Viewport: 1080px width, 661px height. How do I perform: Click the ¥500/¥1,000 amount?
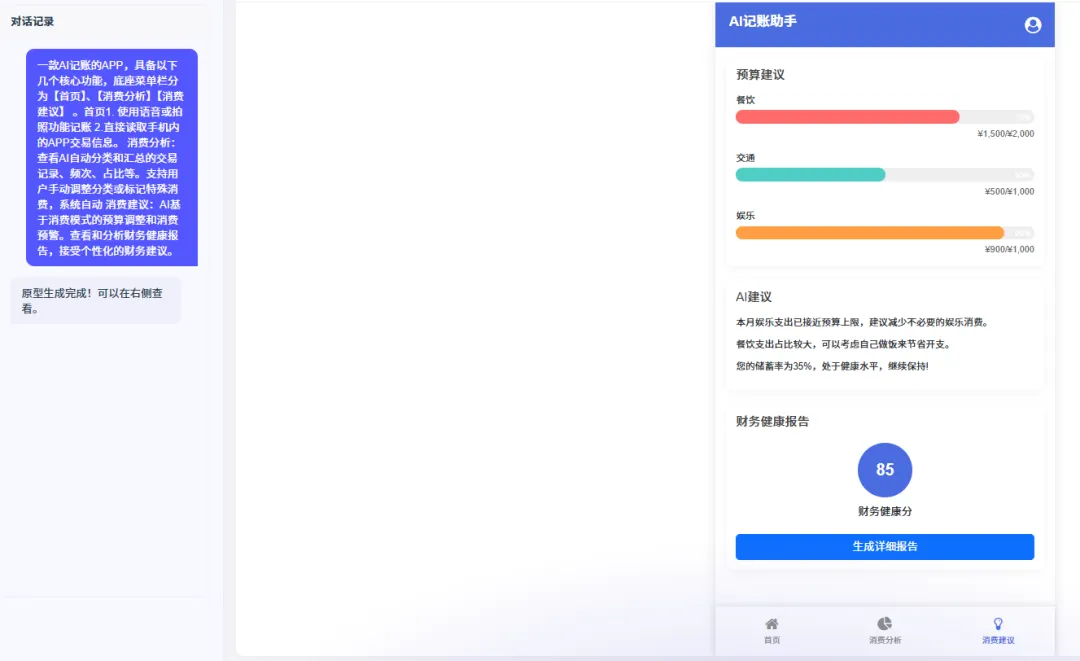[x=1009, y=191]
